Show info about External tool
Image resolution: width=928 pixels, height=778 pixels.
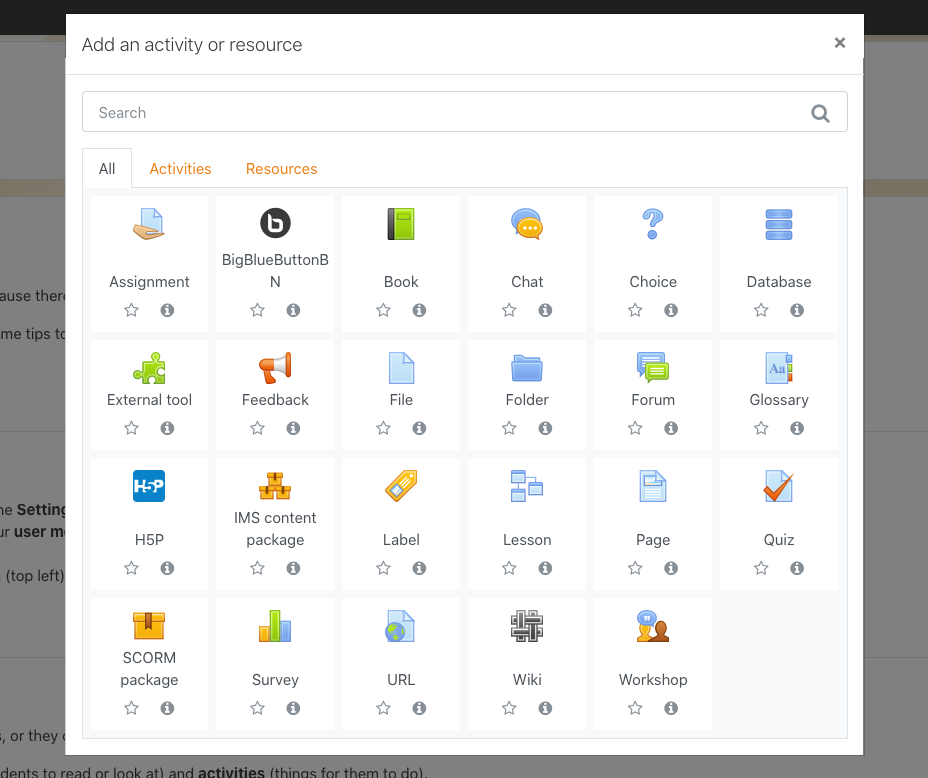click(x=167, y=427)
